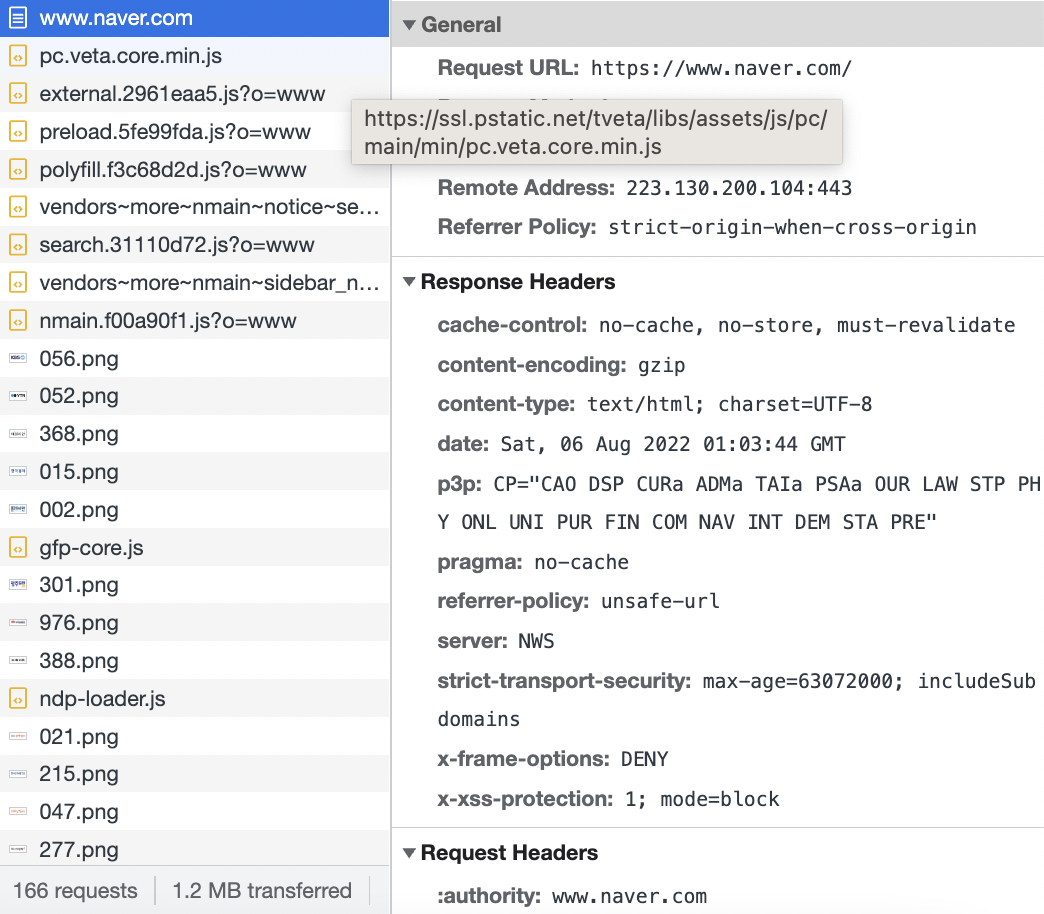The width and height of the screenshot is (1044, 914).
Task: Select the ndp-loader.js request name
Action: coord(102,699)
